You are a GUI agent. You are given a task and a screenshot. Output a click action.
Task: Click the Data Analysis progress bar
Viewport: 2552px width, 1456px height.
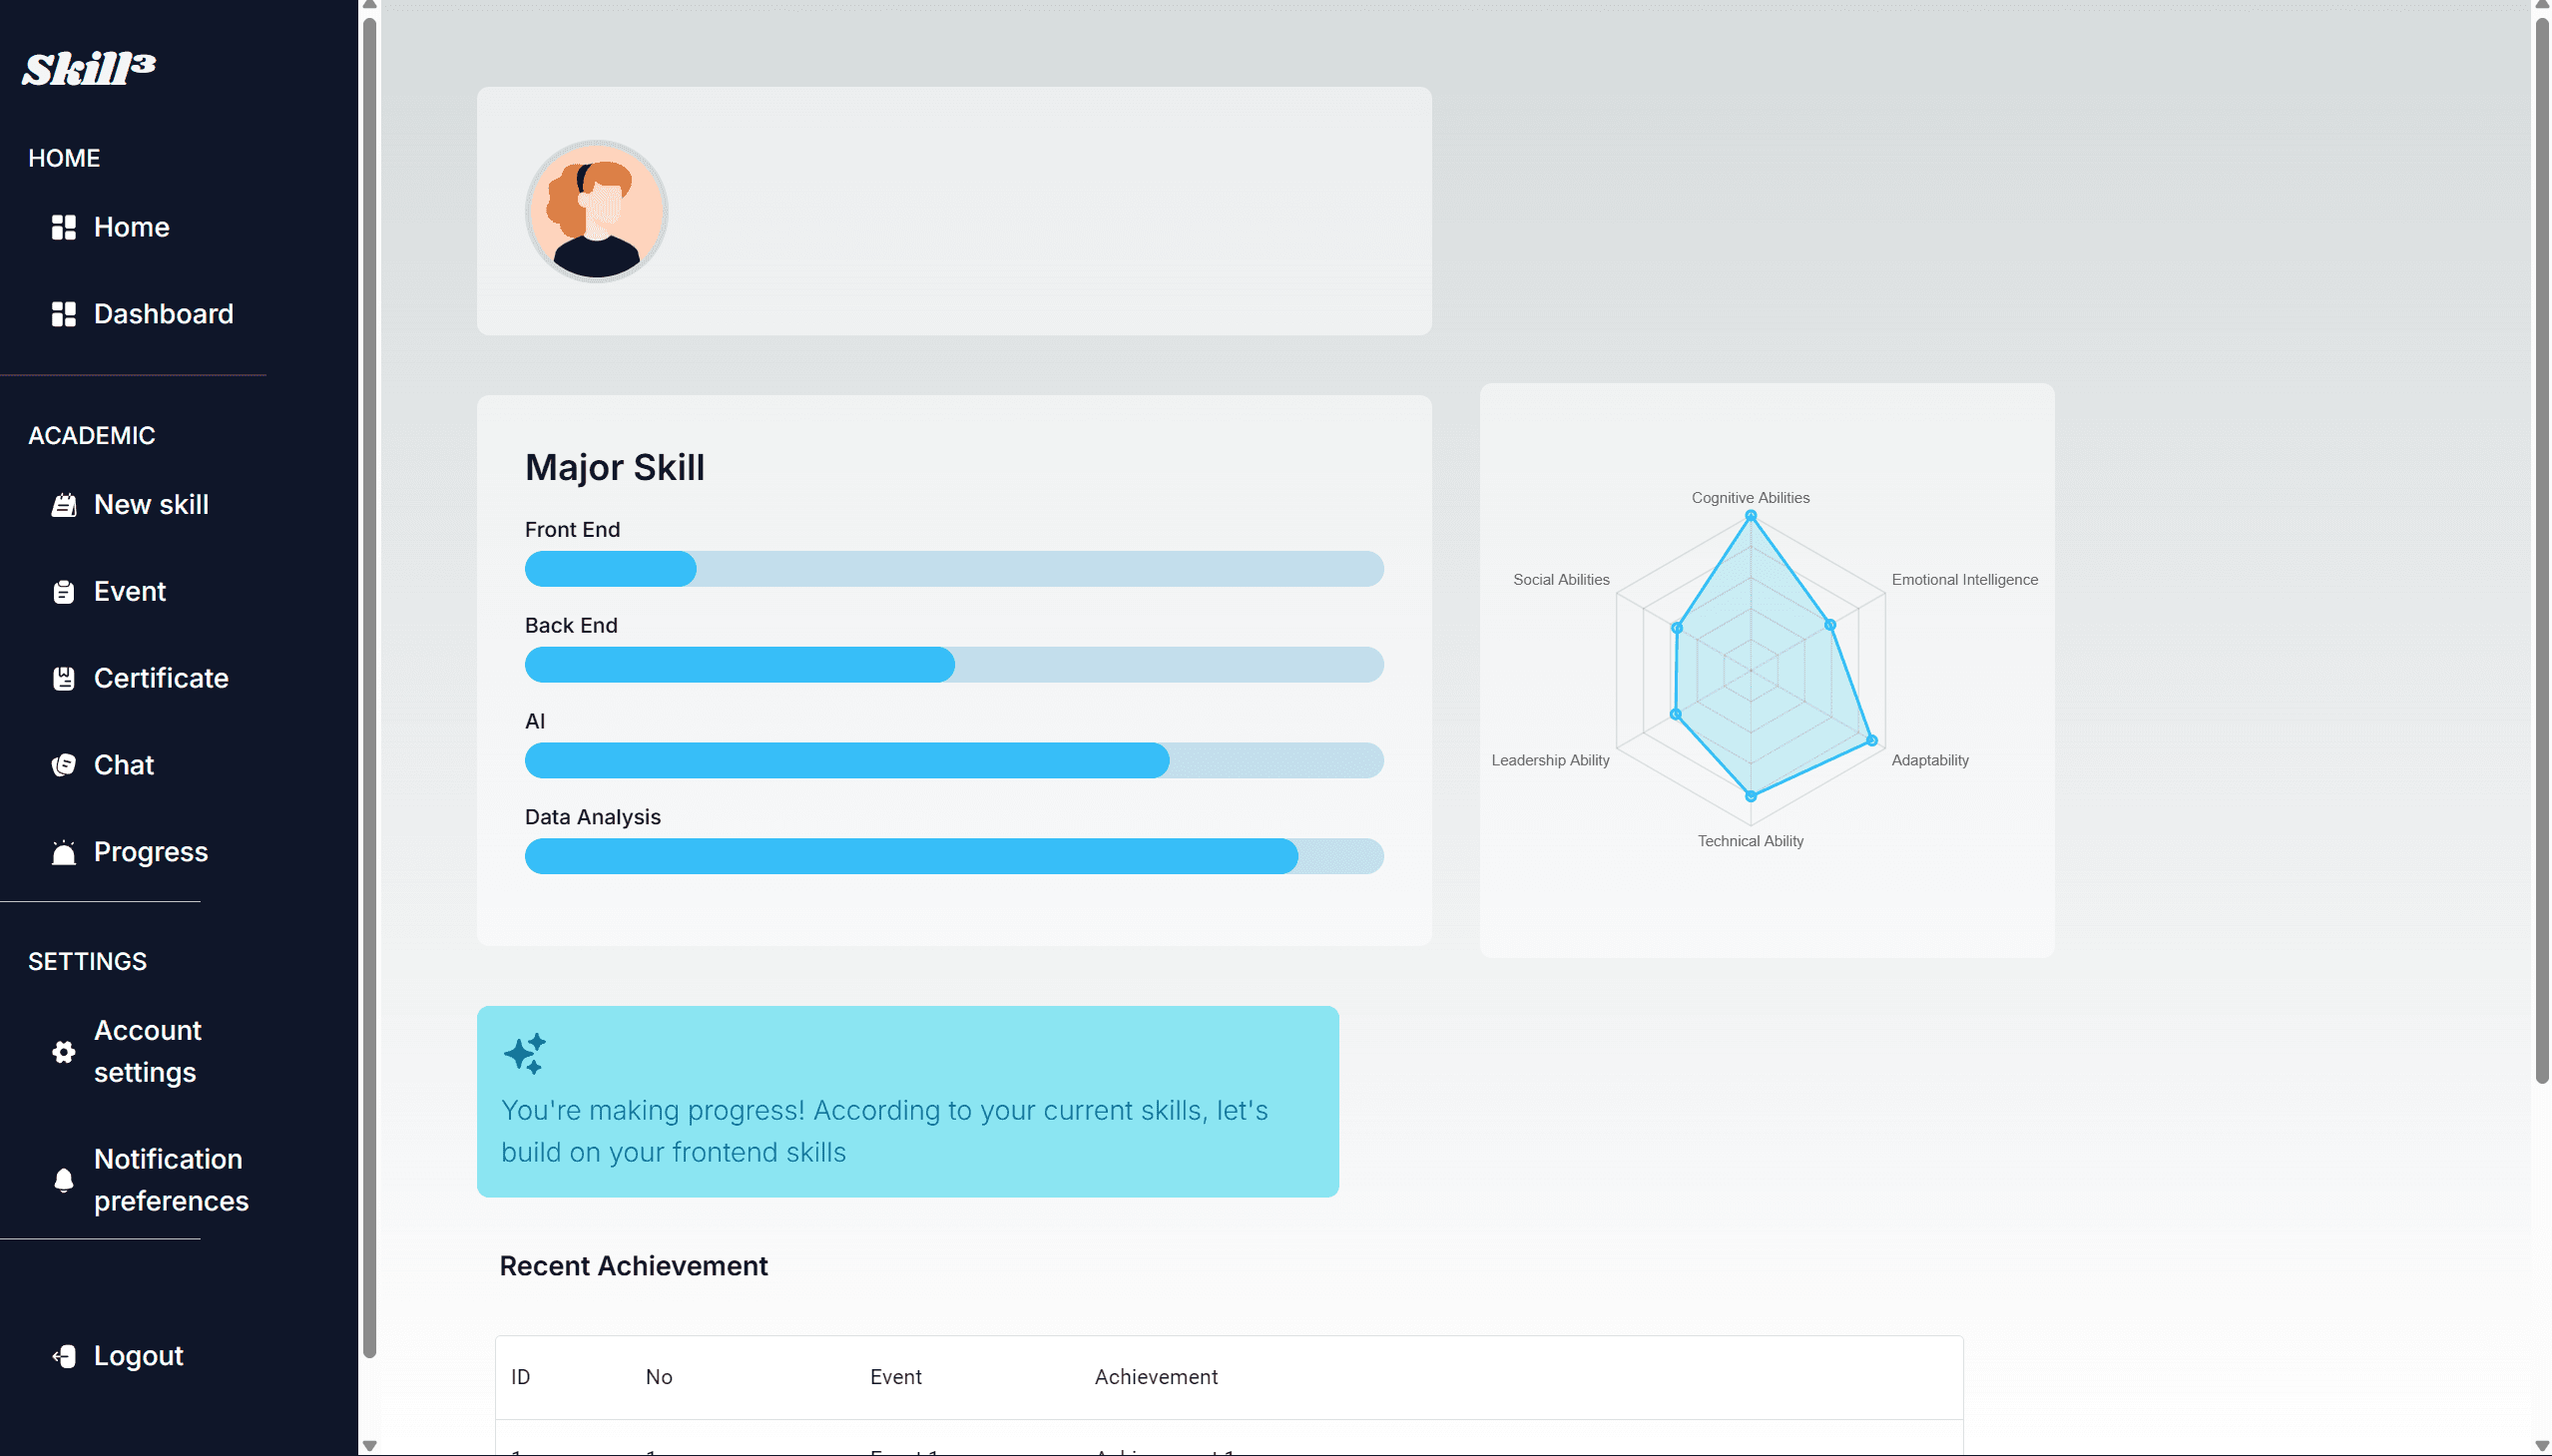[x=953, y=856]
